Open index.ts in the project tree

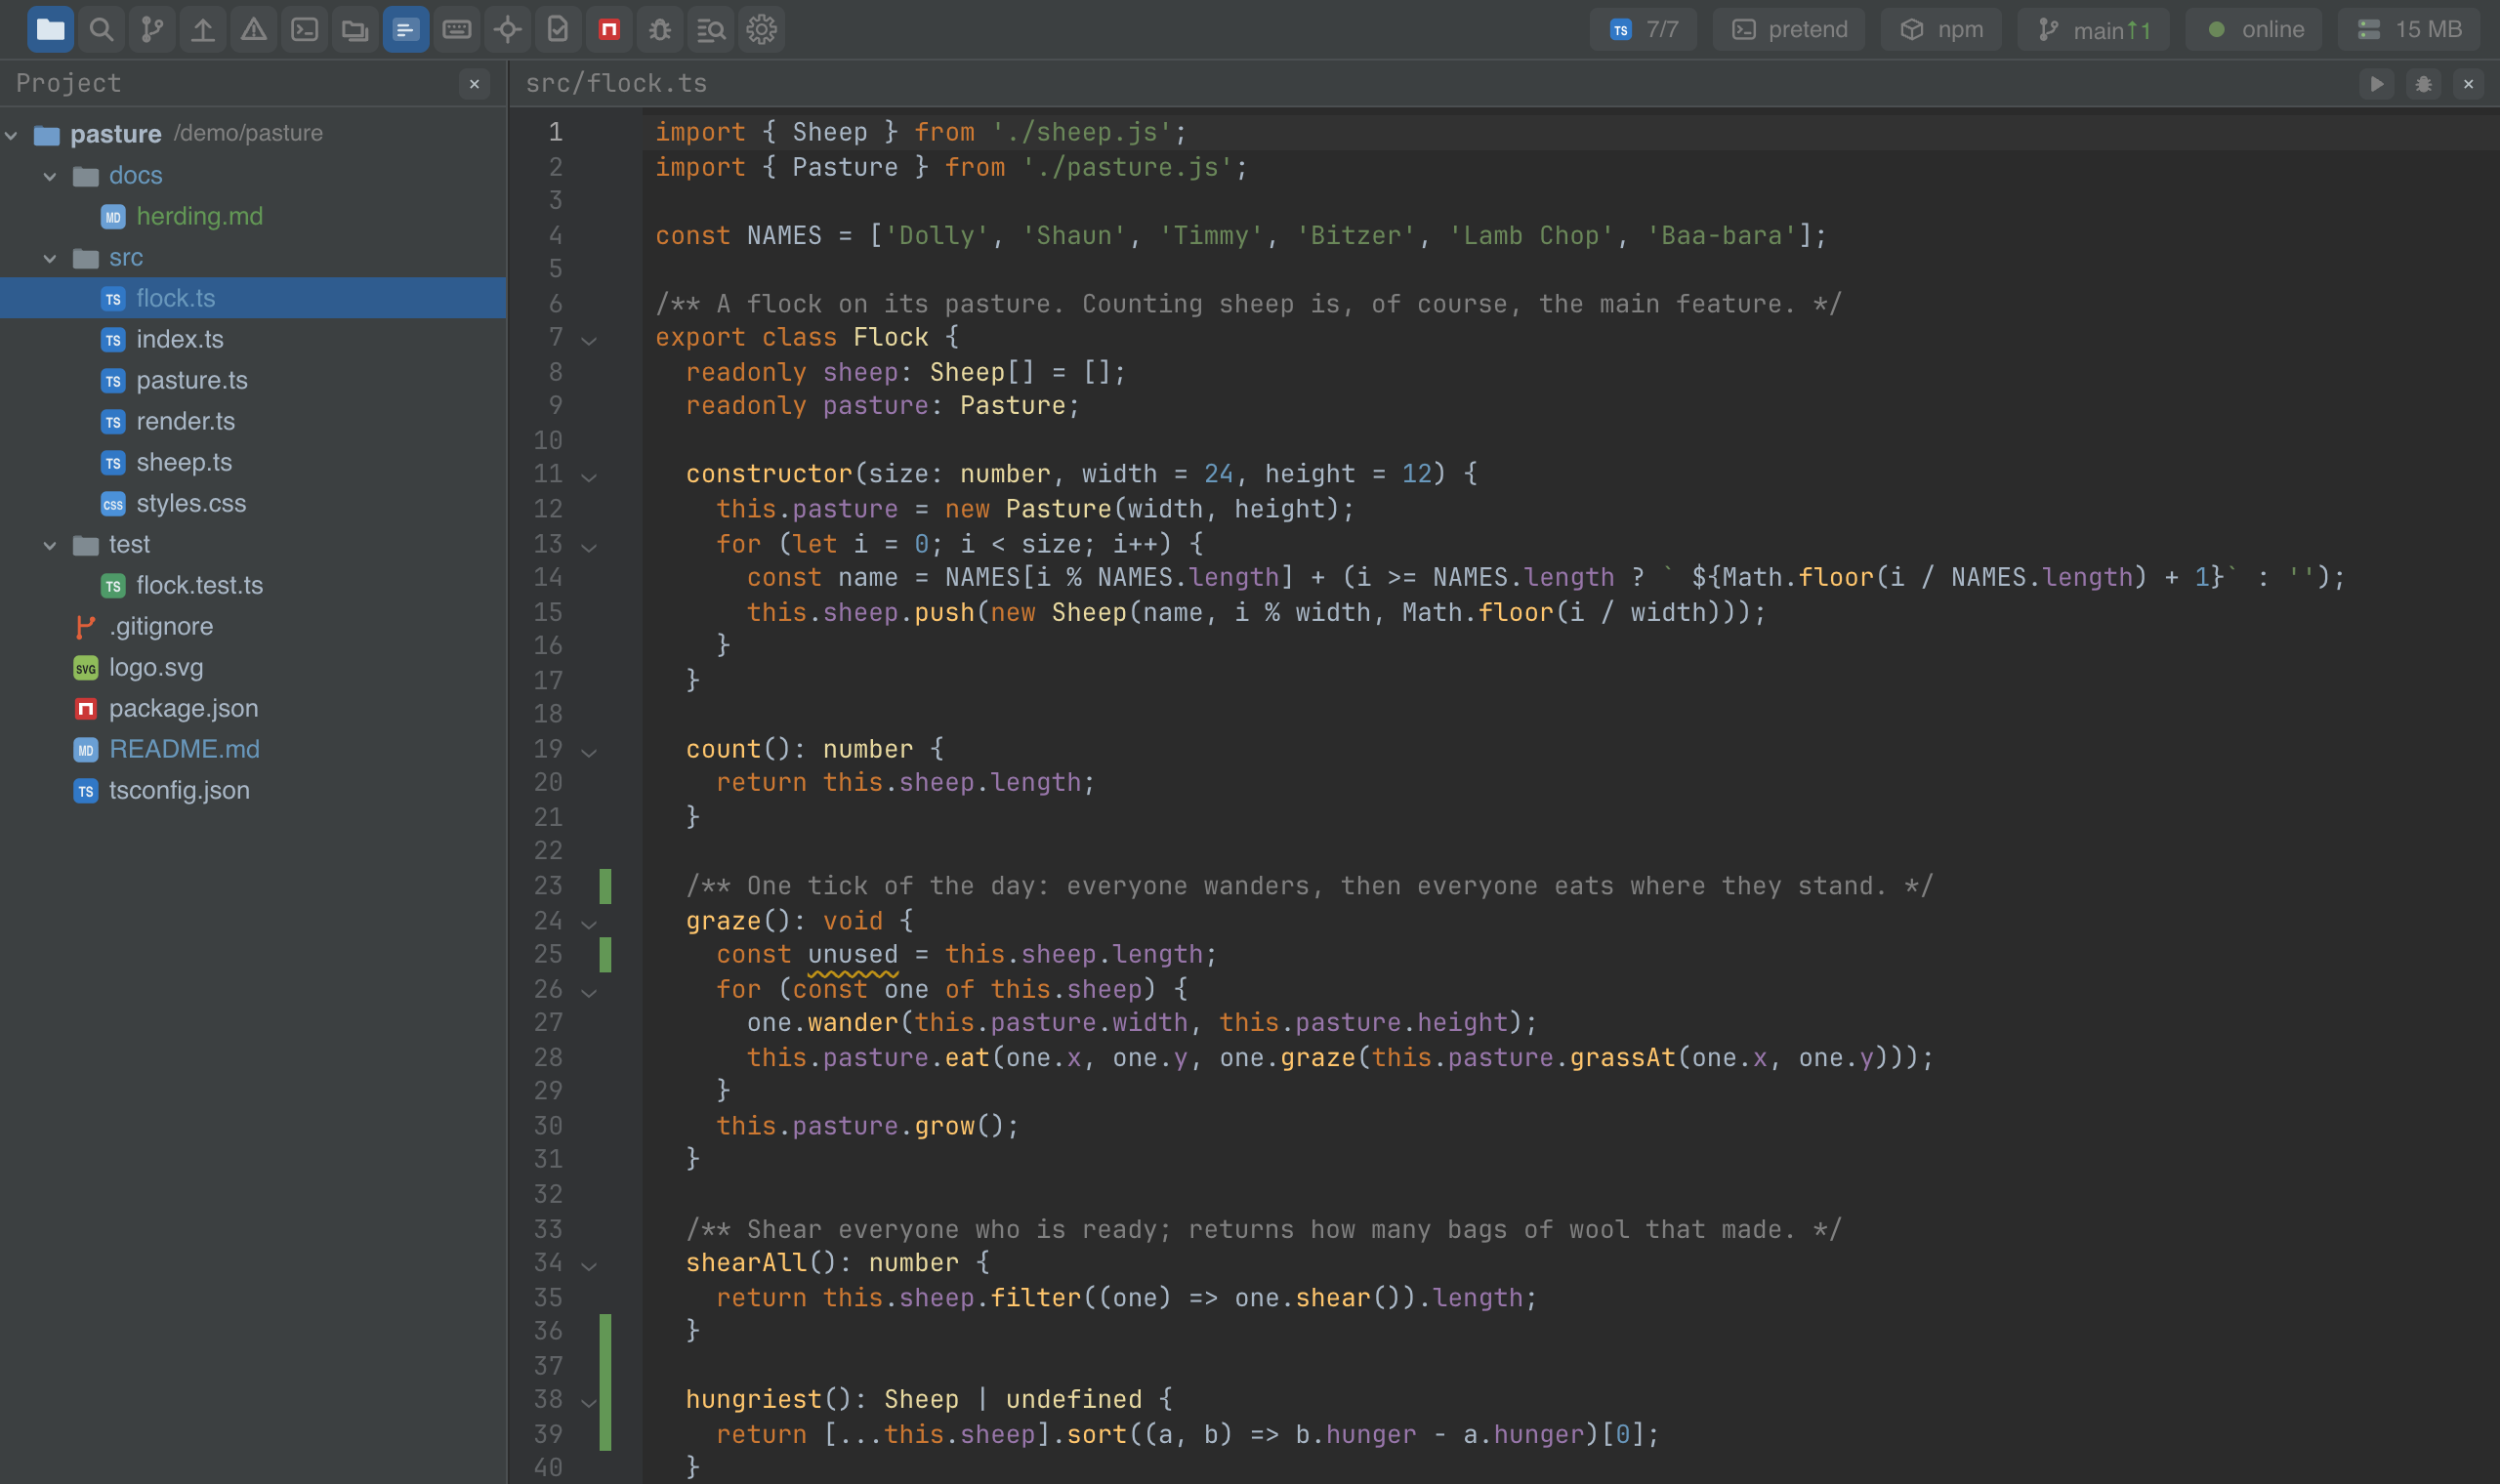tap(253, 340)
